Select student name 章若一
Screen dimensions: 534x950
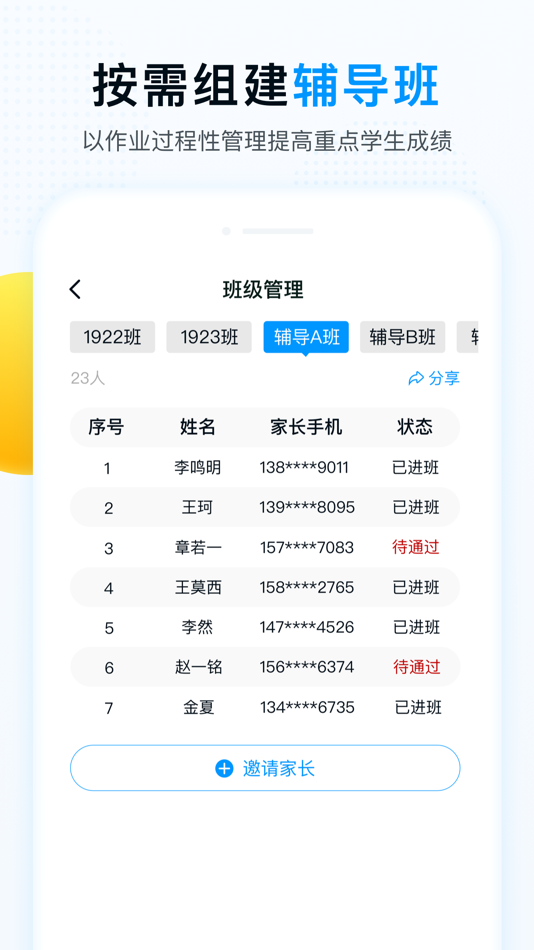click(198, 548)
